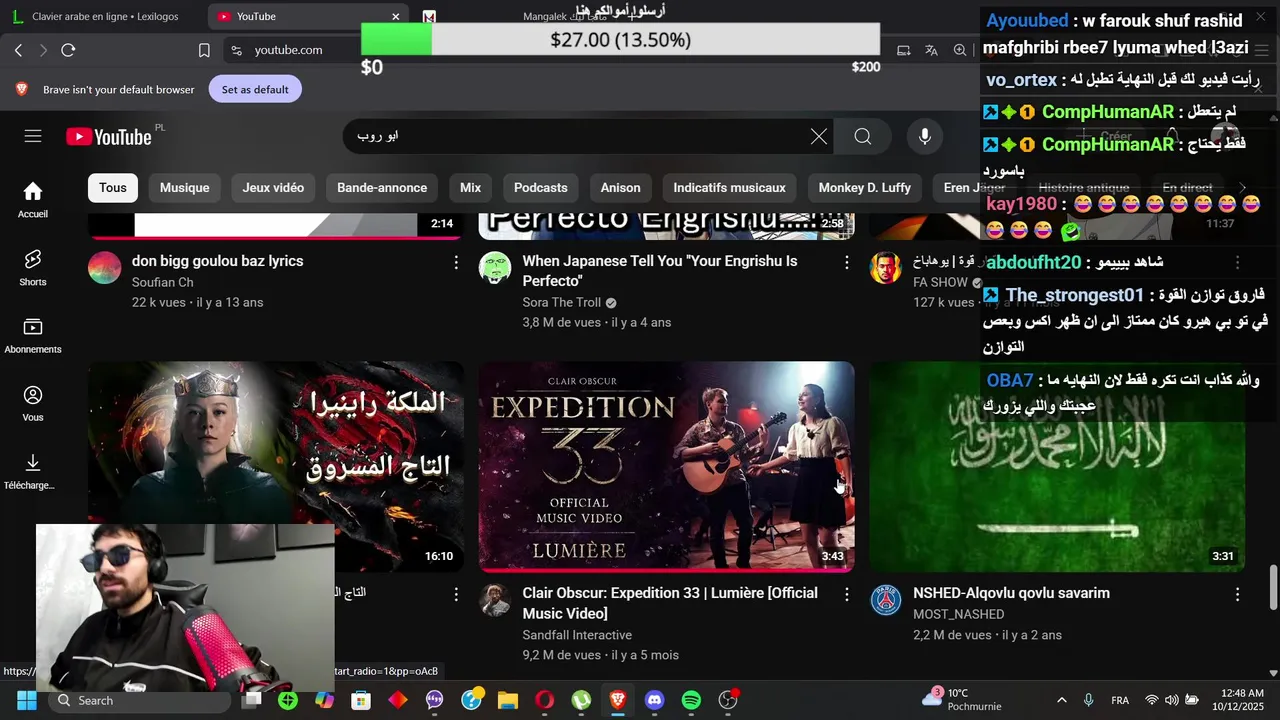Viewport: 1280px width, 720px height.
Task: Open Opera browser from the taskbar
Action: click(x=544, y=700)
